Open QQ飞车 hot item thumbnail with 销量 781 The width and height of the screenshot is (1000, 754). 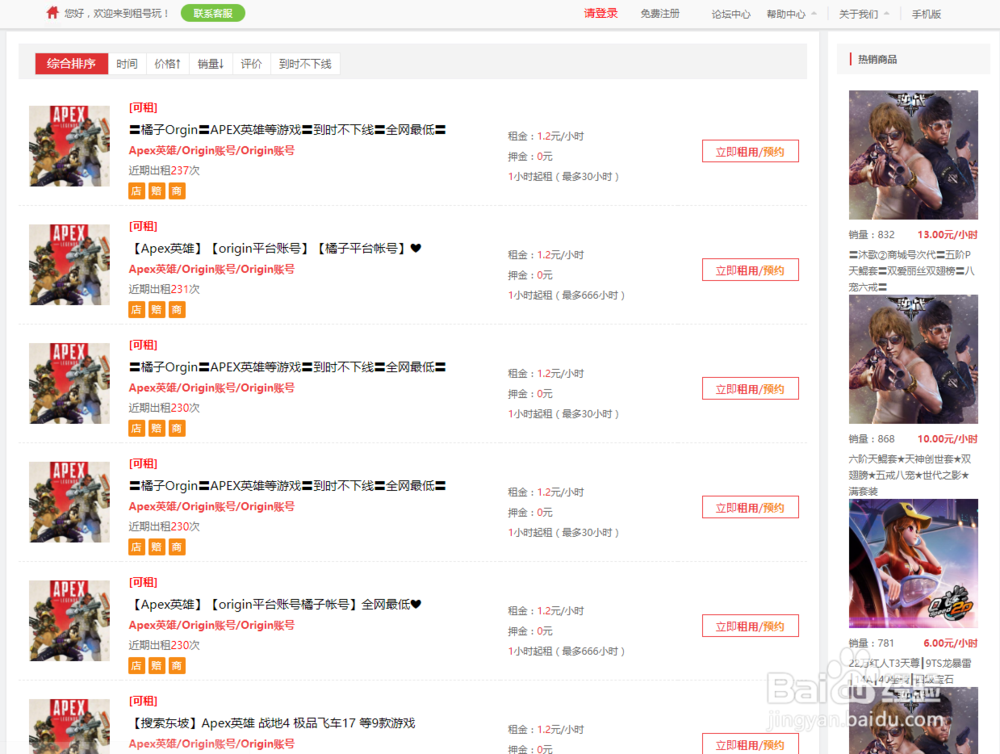tap(913, 563)
